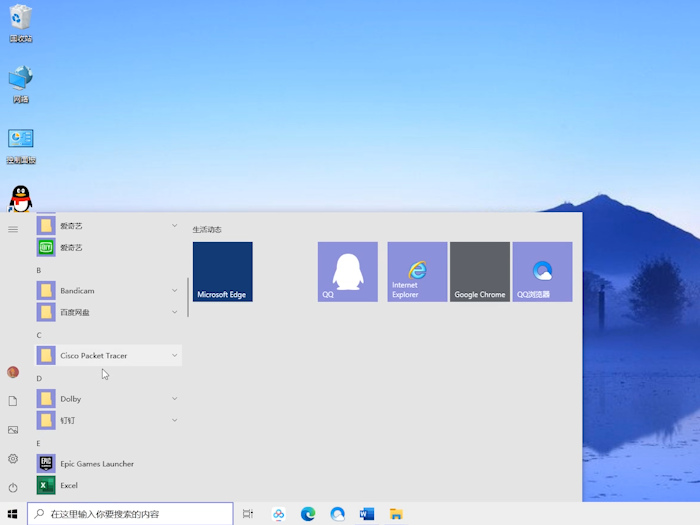Expand the Dolby folder chevron
The height and width of the screenshot is (525, 700).
tap(175, 398)
